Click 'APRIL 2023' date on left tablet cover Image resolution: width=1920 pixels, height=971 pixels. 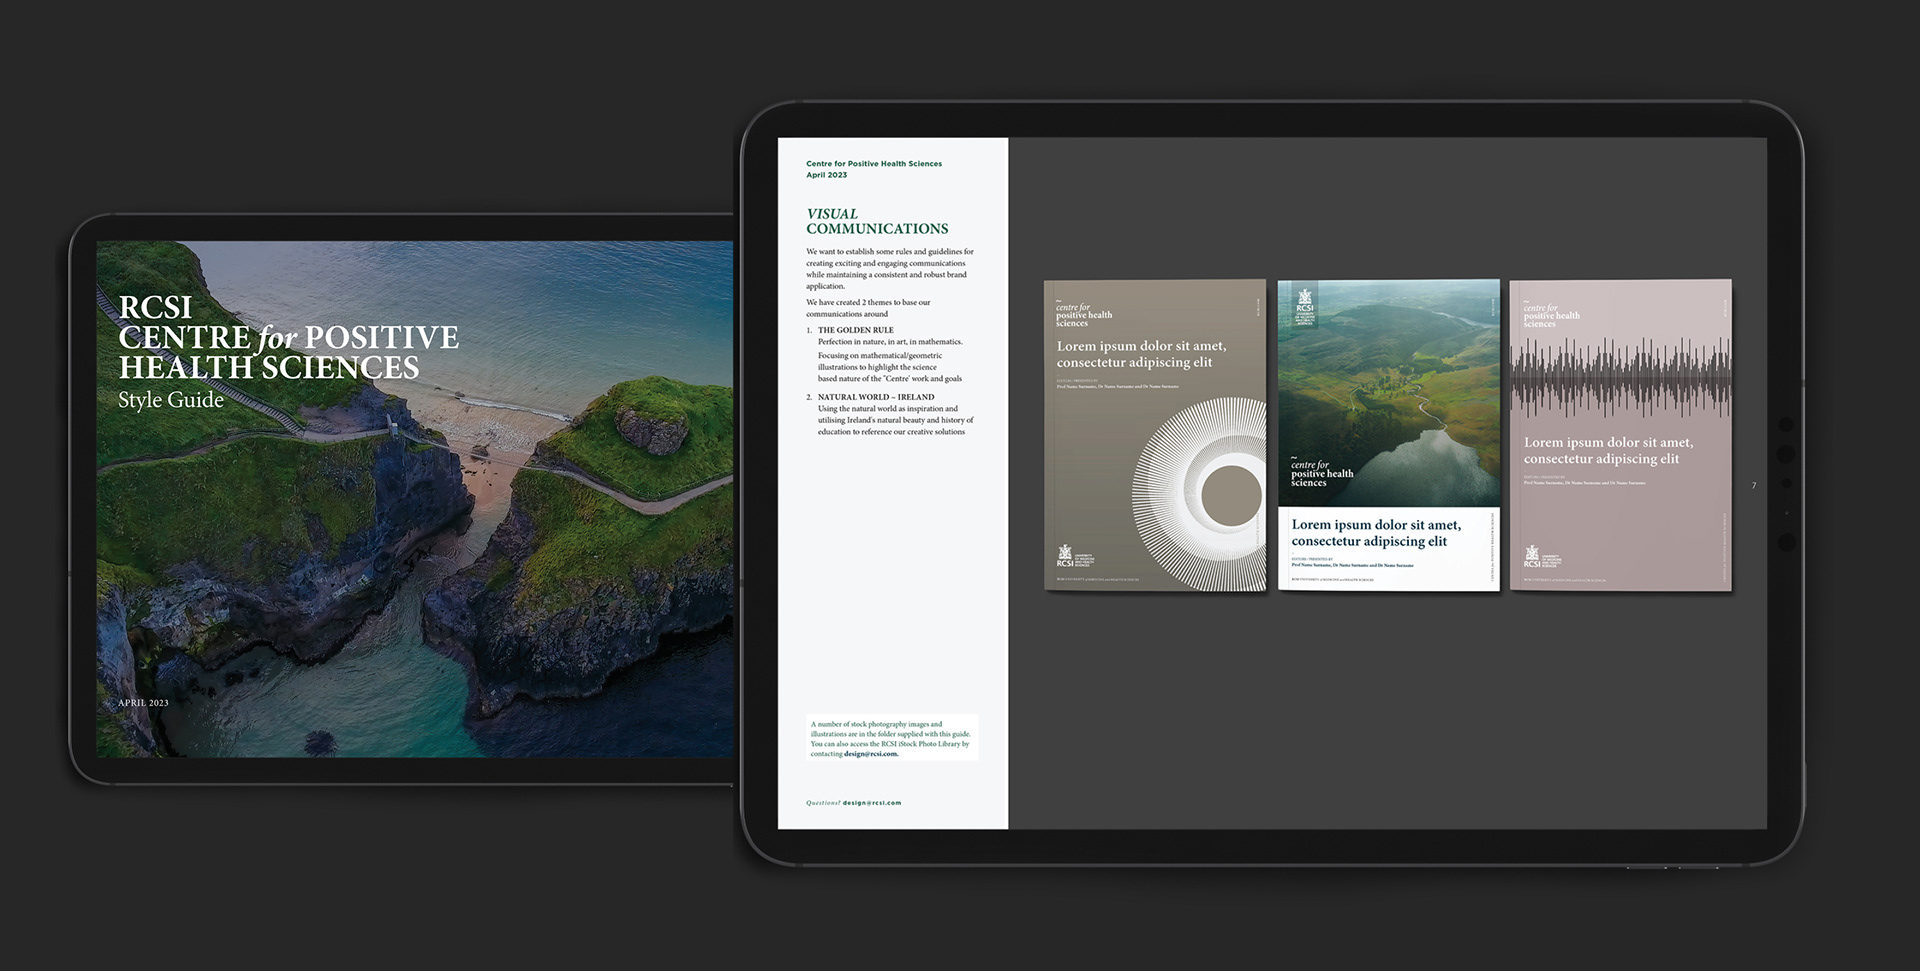coord(143,703)
